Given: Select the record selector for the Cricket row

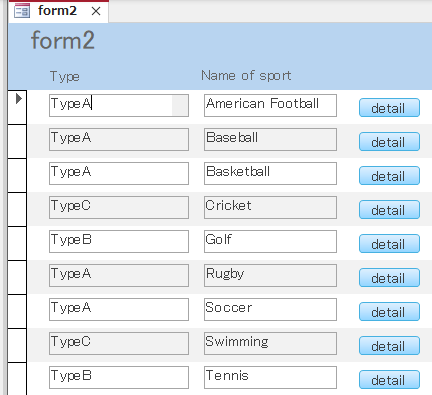Looking at the screenshot, I should 17,209.
